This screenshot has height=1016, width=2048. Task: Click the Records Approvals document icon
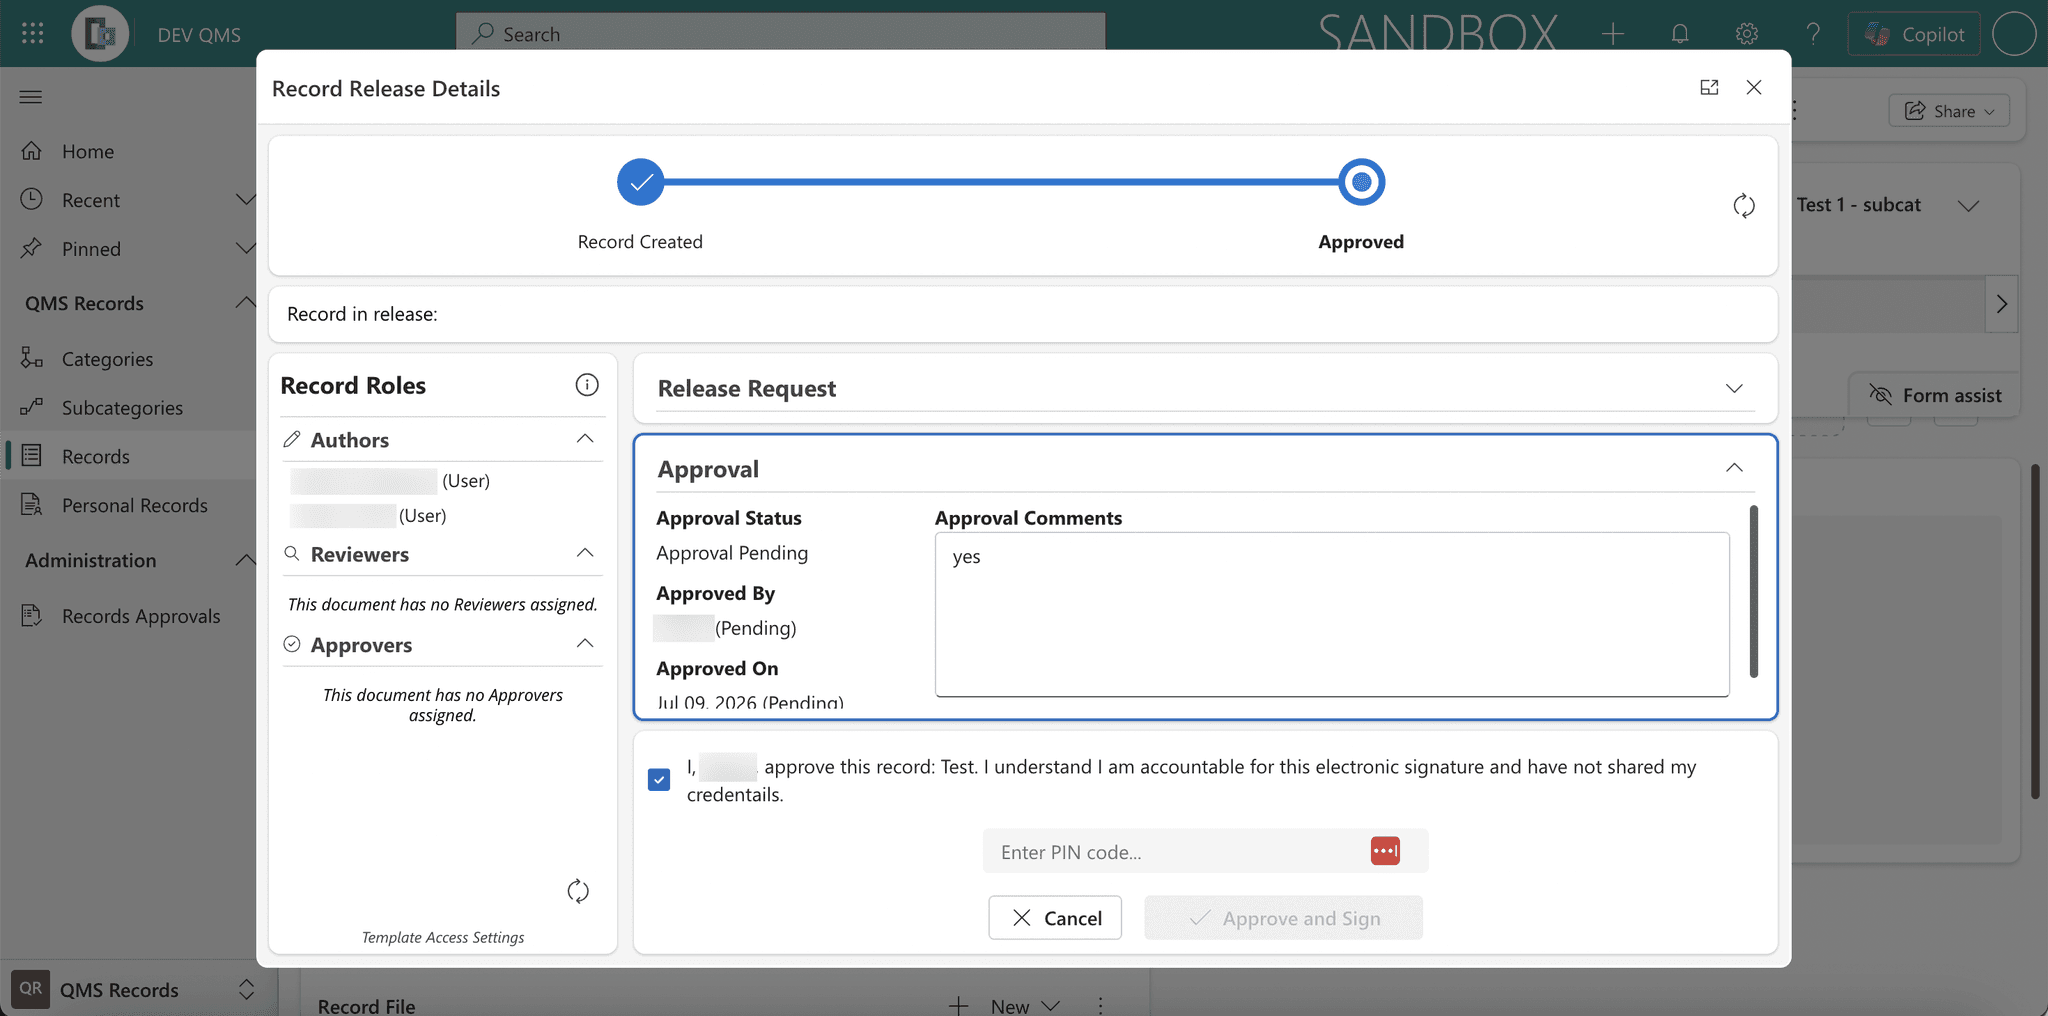point(32,615)
